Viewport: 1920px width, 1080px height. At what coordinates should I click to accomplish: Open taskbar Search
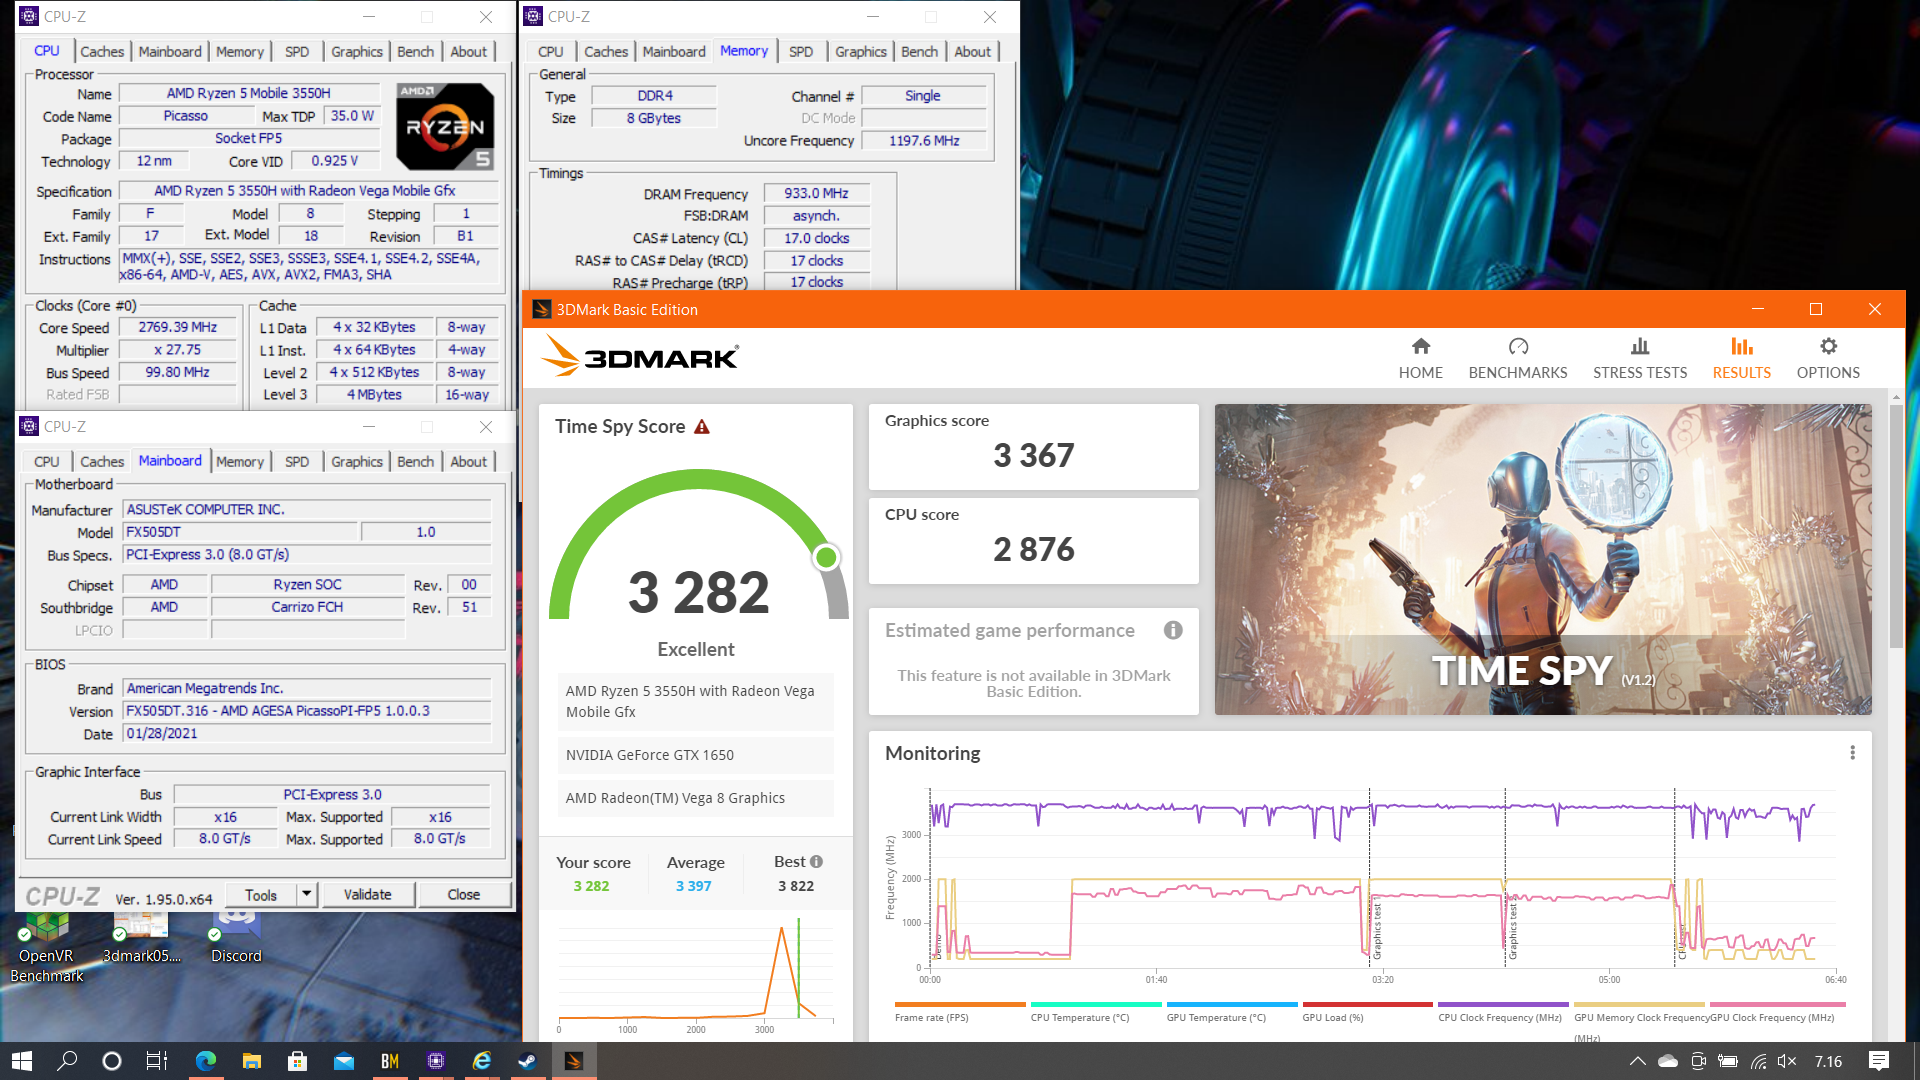tap(67, 1061)
